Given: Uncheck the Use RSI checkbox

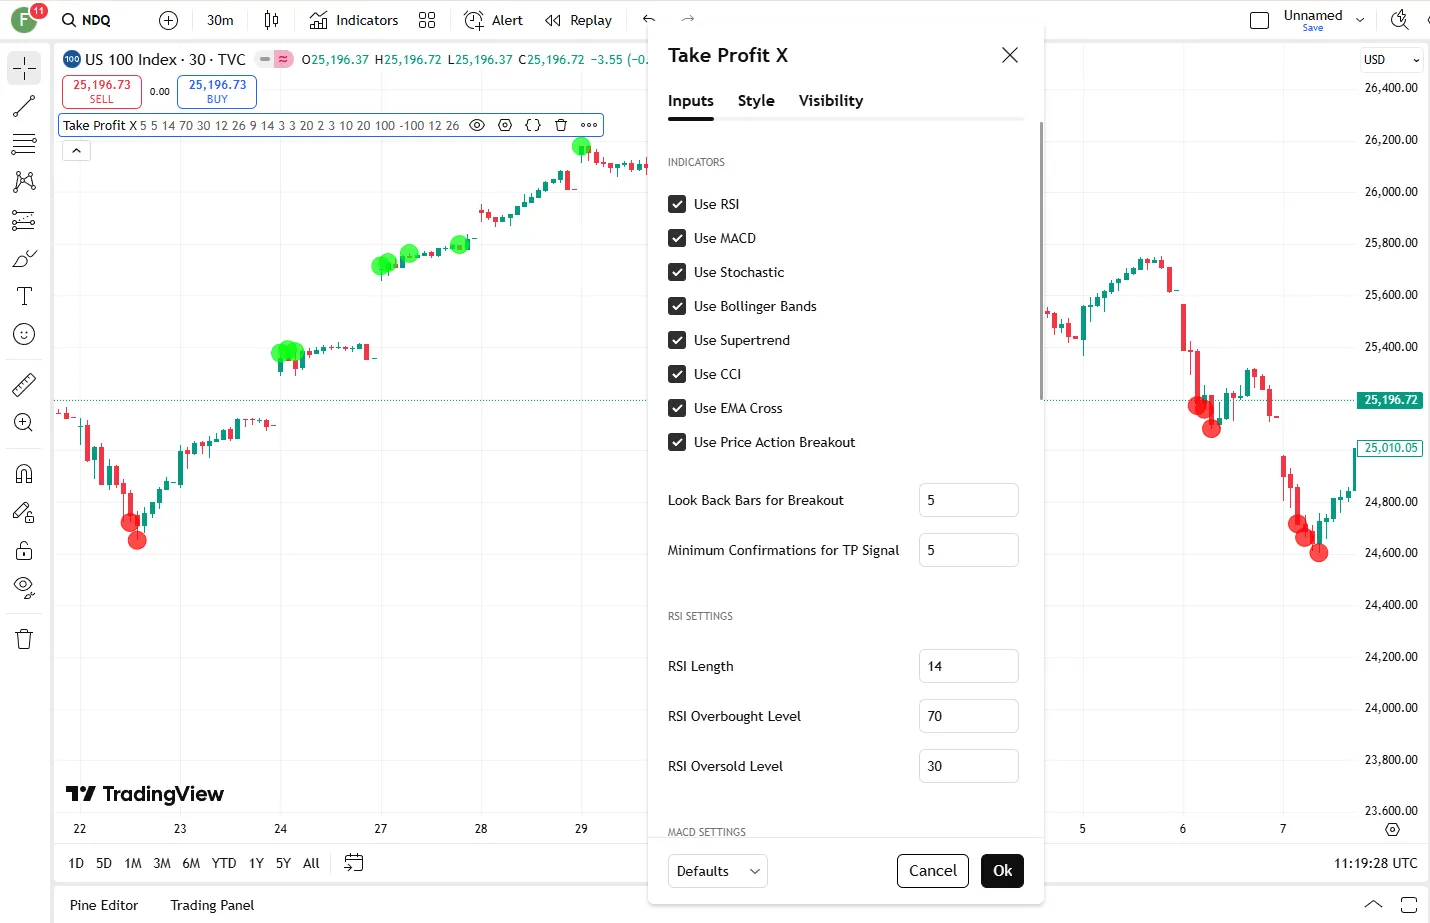Looking at the screenshot, I should [677, 204].
